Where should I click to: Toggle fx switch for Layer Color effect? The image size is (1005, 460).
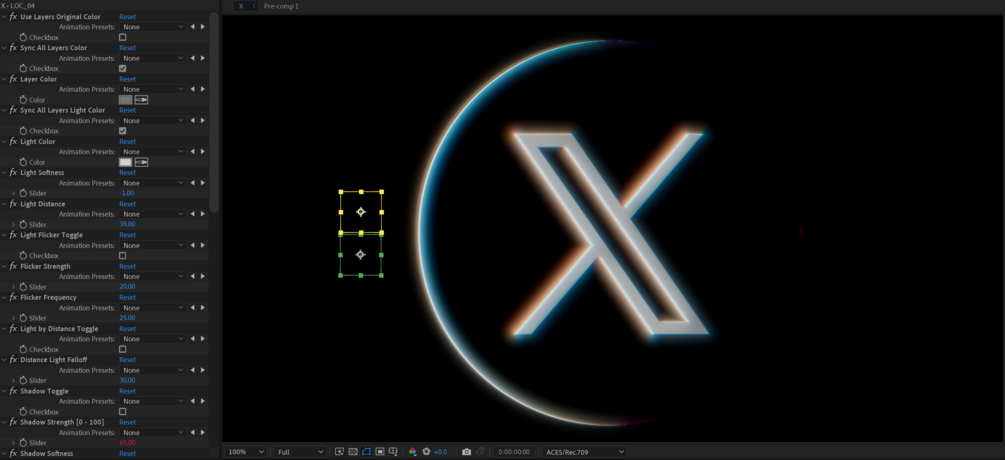coord(13,79)
